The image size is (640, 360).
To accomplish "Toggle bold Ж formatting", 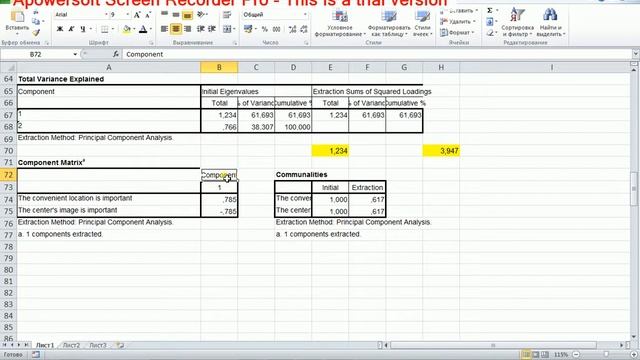I will [60, 29].
